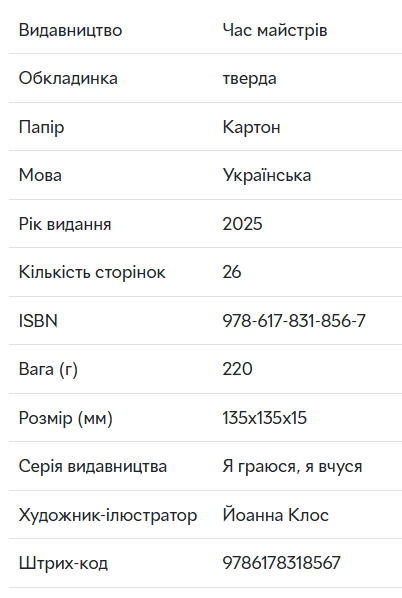Click the size value 135x135x15
Viewport: 402px width, 598px height.
[x=265, y=418]
